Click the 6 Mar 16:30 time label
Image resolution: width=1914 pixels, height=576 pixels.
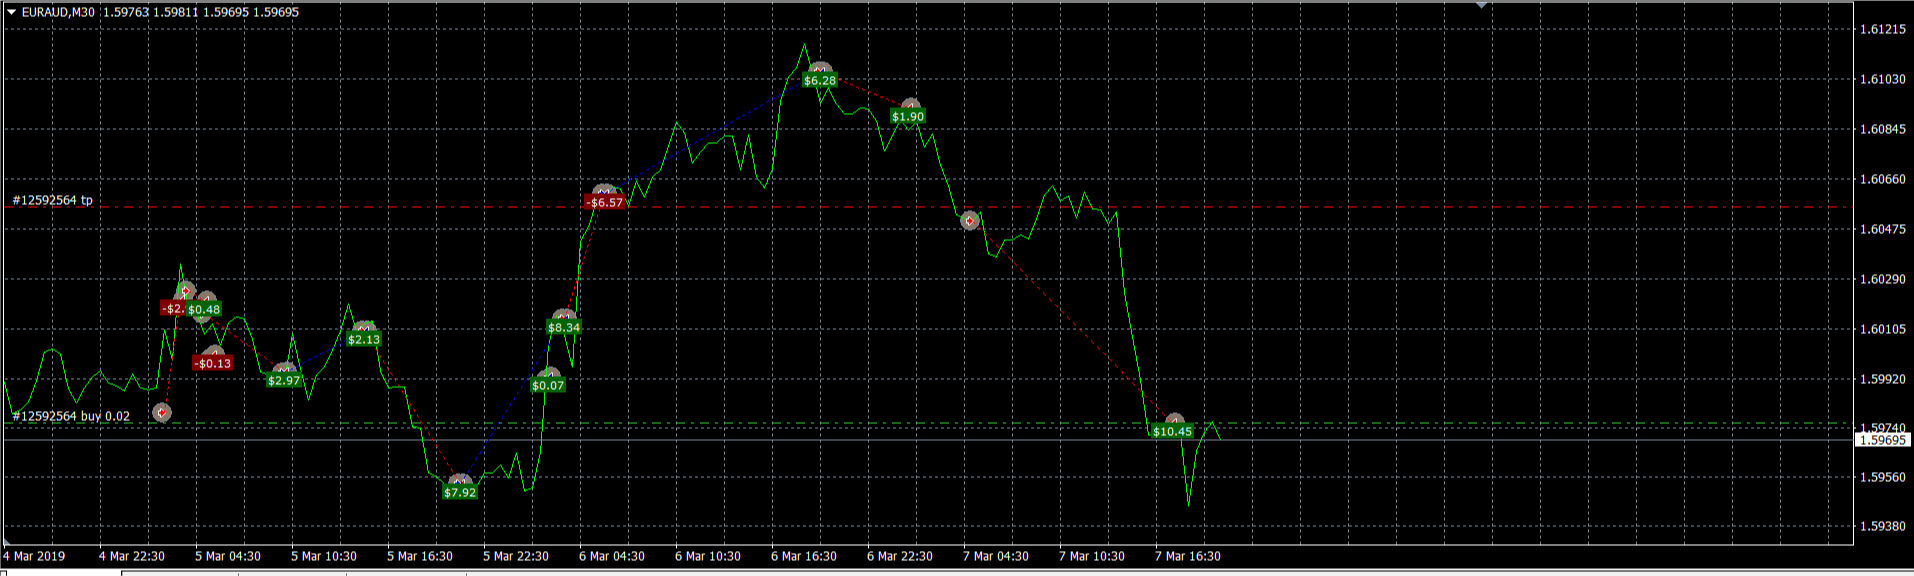(804, 556)
